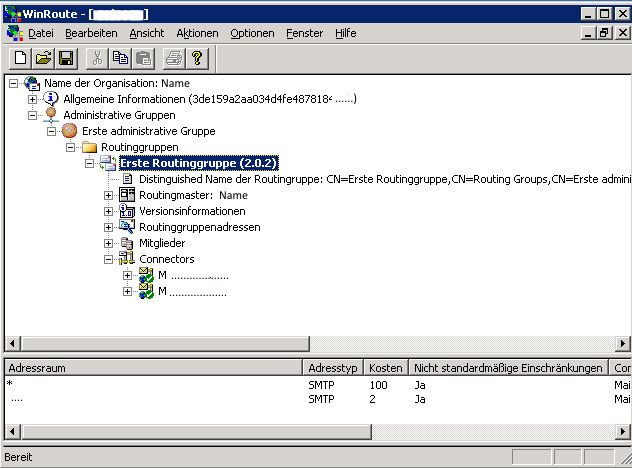This screenshot has width=632, height=468.
Task: Select Distinguished Name der Routinggruppe row
Action: [385, 179]
